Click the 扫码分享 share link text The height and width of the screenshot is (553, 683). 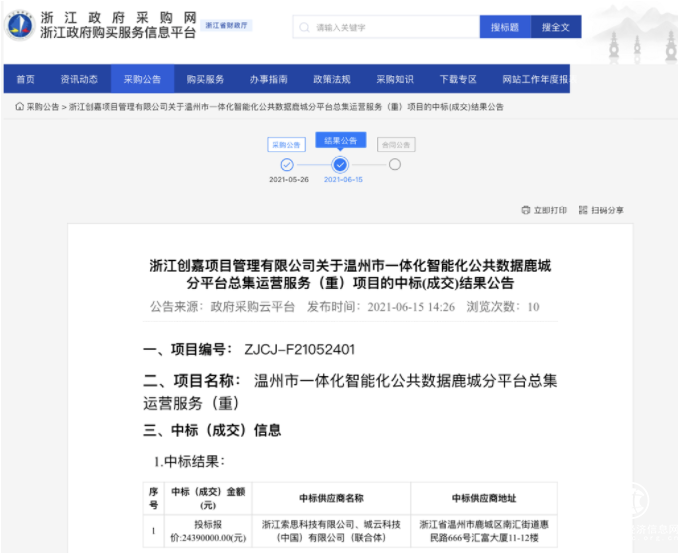coord(607,210)
